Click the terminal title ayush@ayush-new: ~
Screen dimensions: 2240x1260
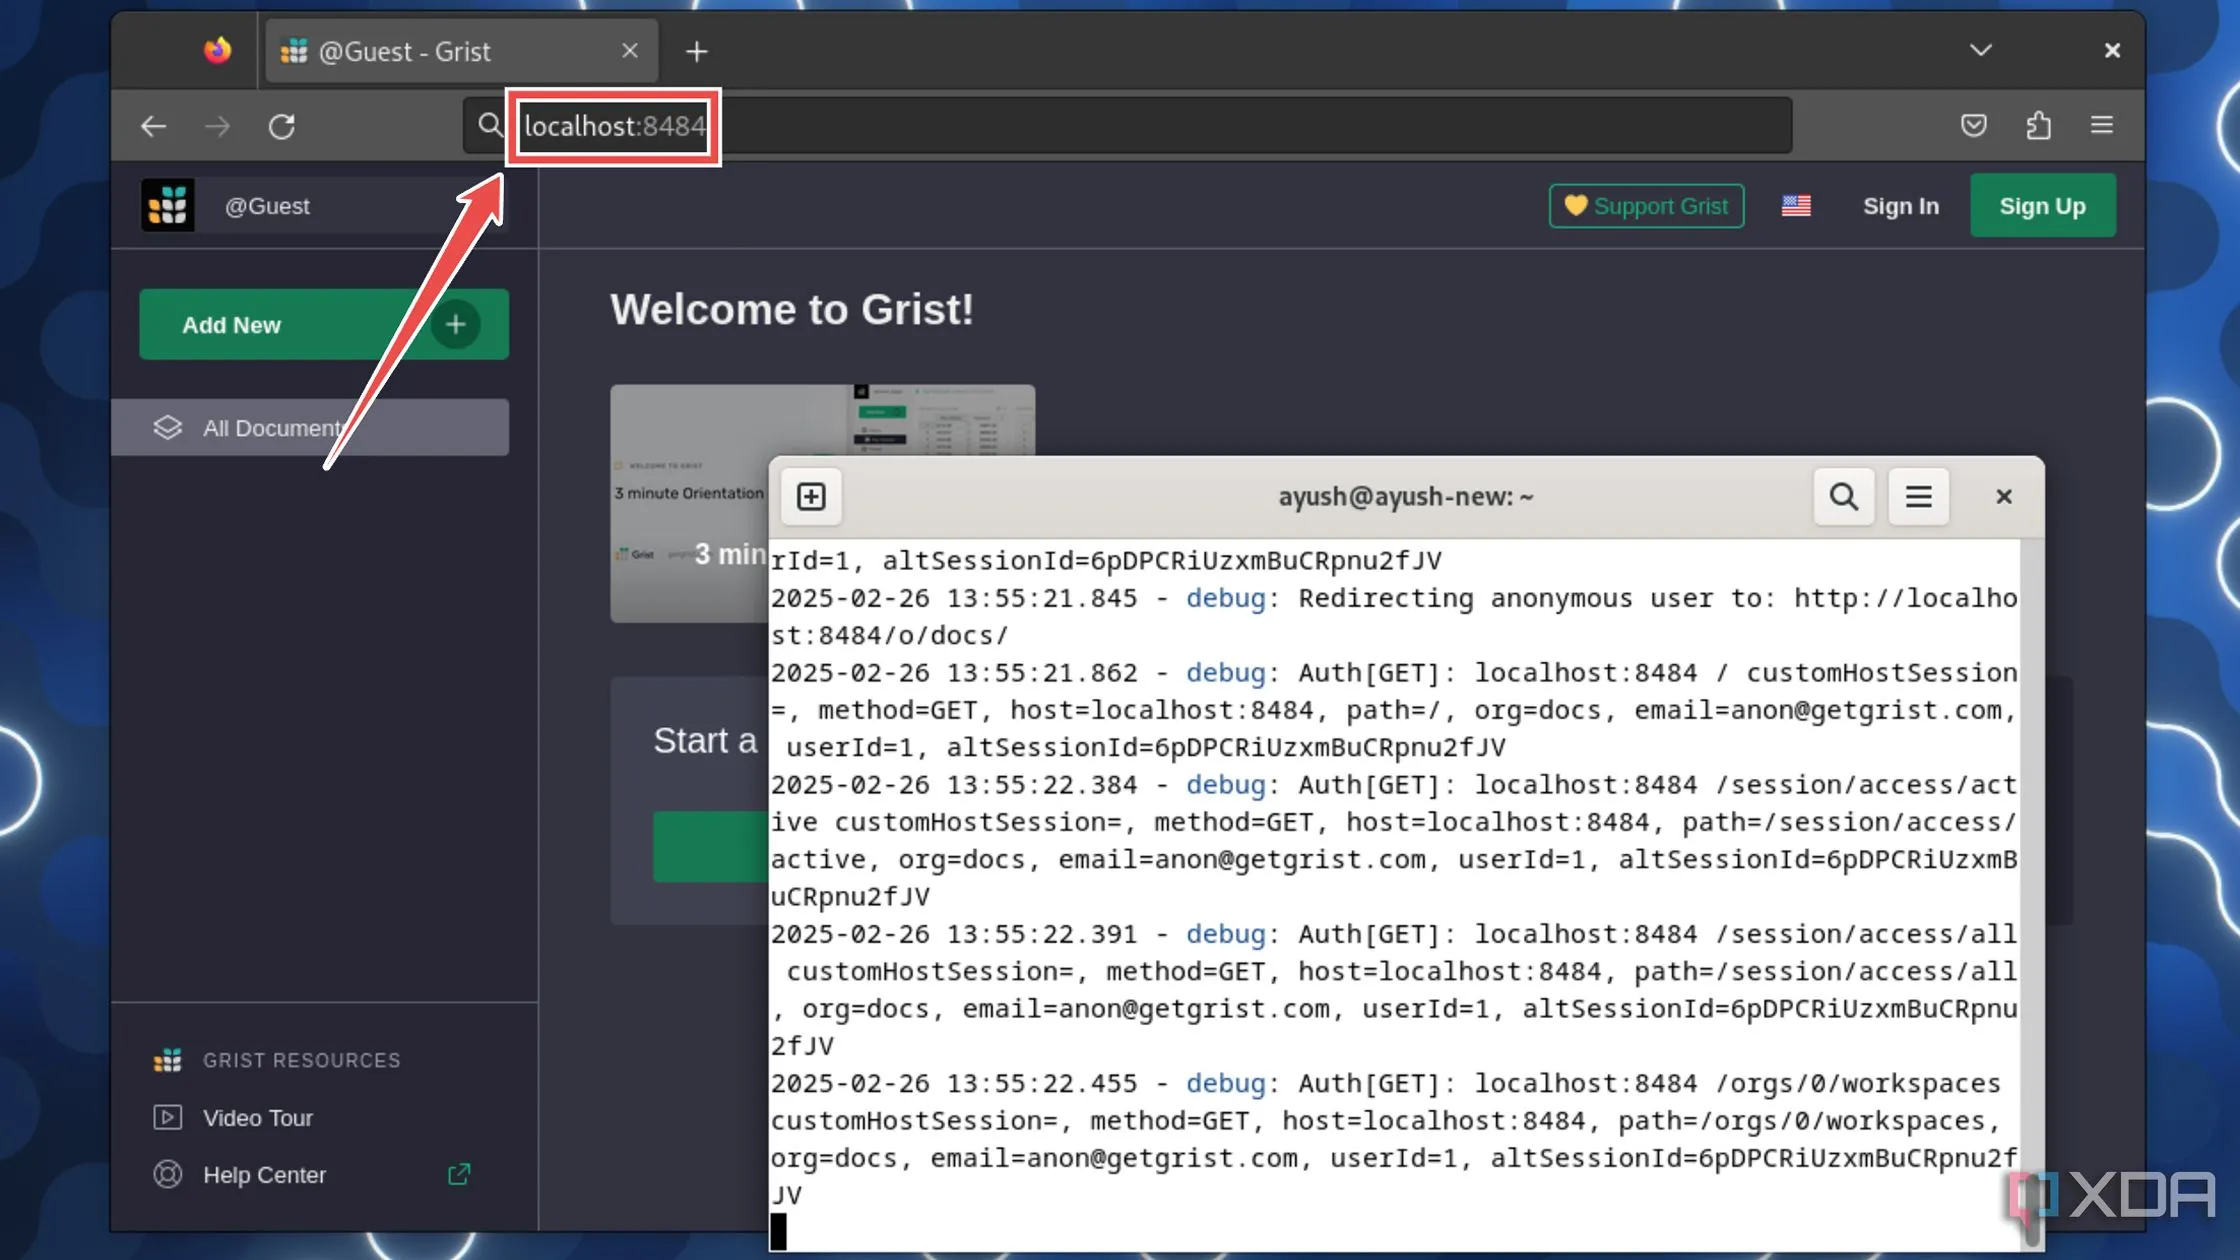coord(1406,497)
